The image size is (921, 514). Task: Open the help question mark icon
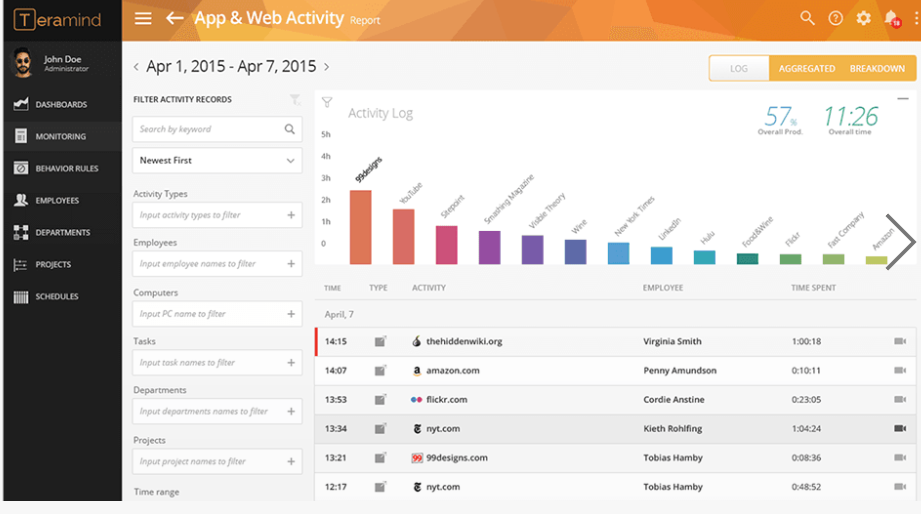pyautogui.click(x=835, y=18)
